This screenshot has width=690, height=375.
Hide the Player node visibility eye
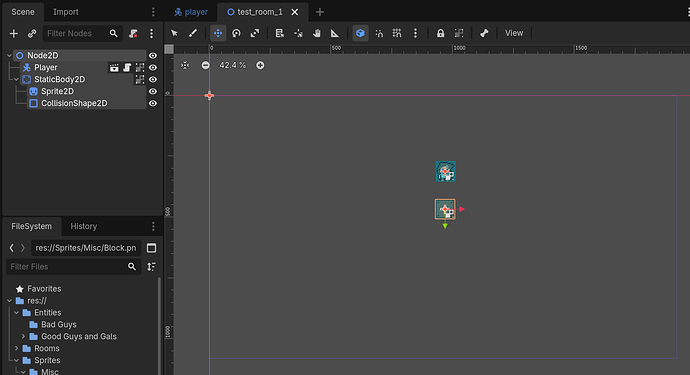click(153, 68)
